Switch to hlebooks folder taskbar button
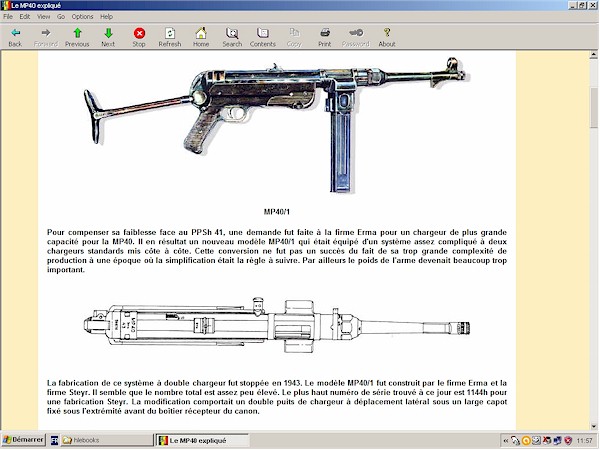The height and width of the screenshot is (450, 600). [106, 440]
